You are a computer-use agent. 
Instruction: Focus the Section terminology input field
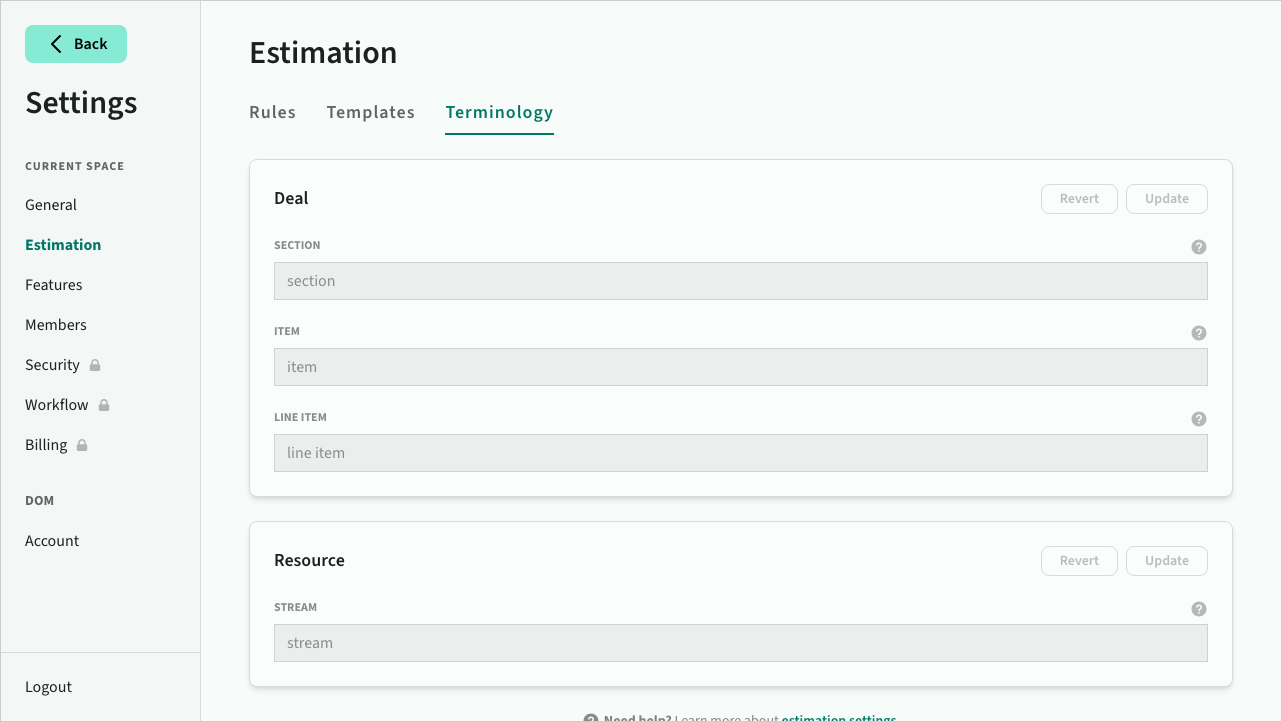pos(740,281)
